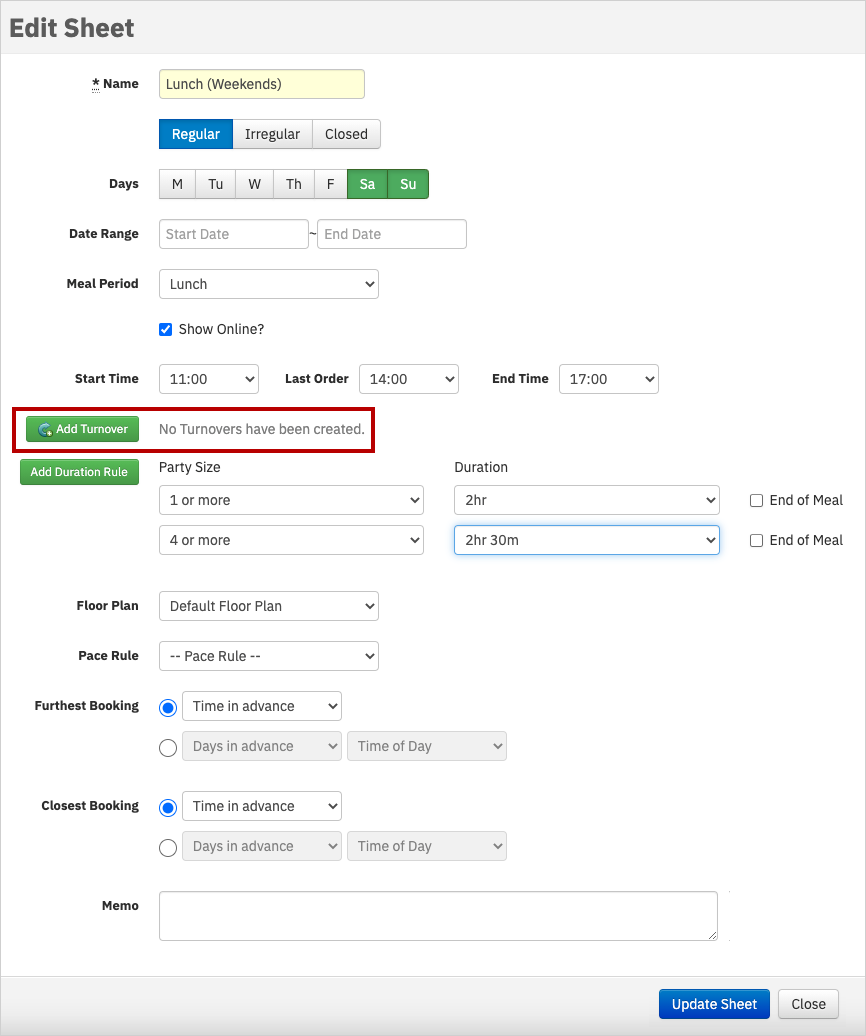Click the End Date field
Viewport: 866px width, 1036px height.
(392, 234)
